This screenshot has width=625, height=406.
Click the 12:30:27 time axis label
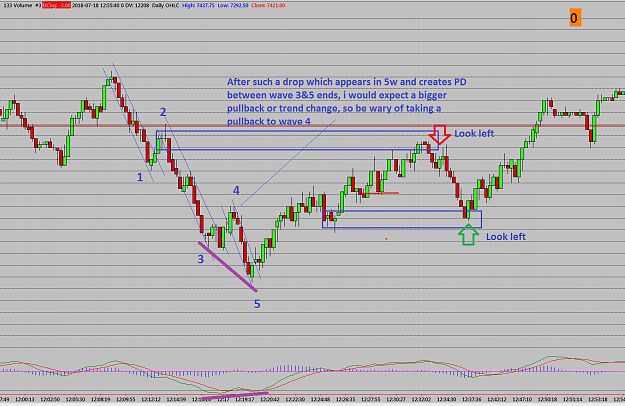click(396, 399)
